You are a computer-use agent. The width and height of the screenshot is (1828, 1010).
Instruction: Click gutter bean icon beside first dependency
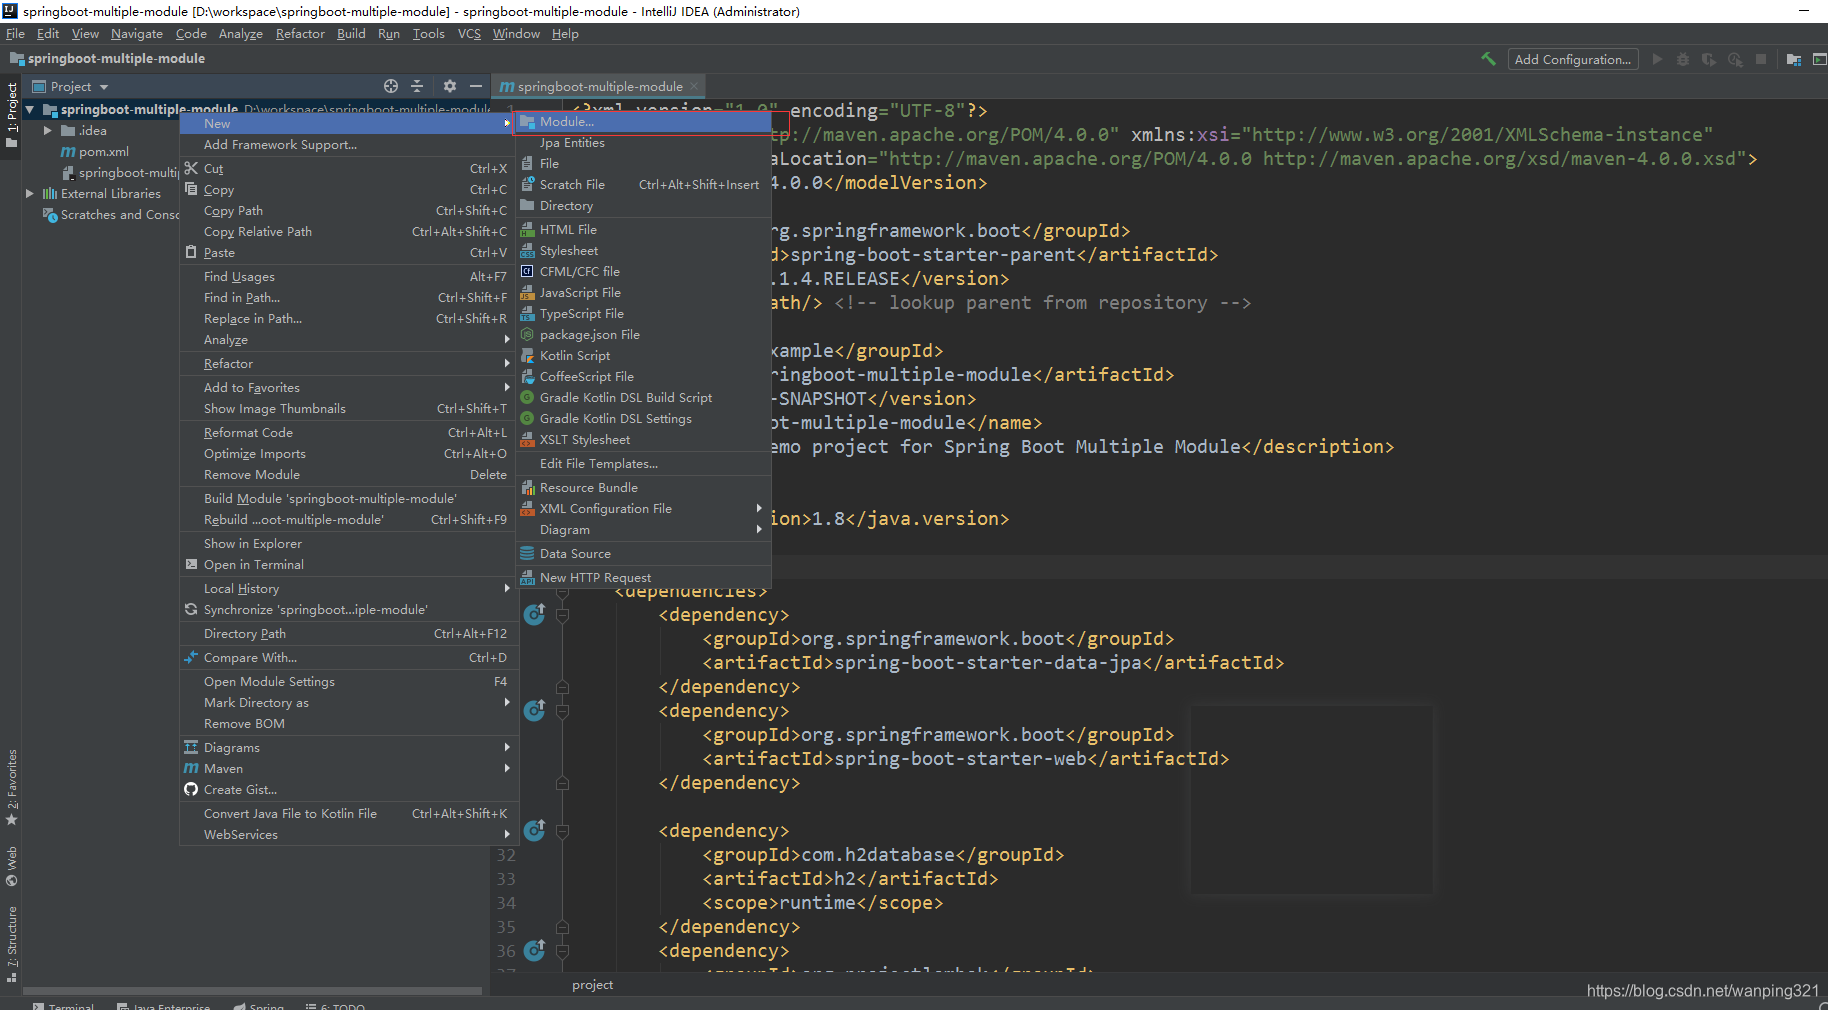click(x=535, y=614)
